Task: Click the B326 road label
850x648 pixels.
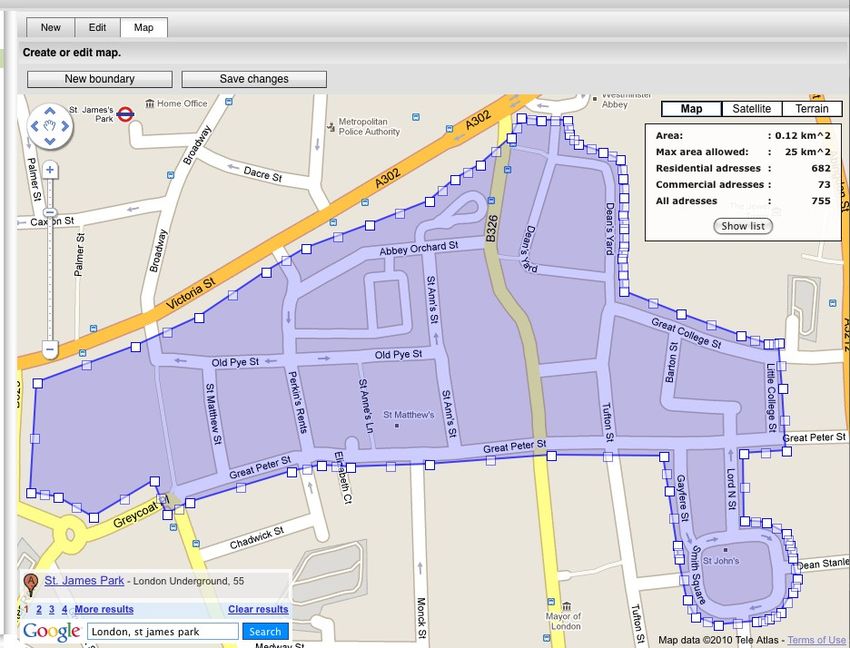Action: [x=491, y=228]
